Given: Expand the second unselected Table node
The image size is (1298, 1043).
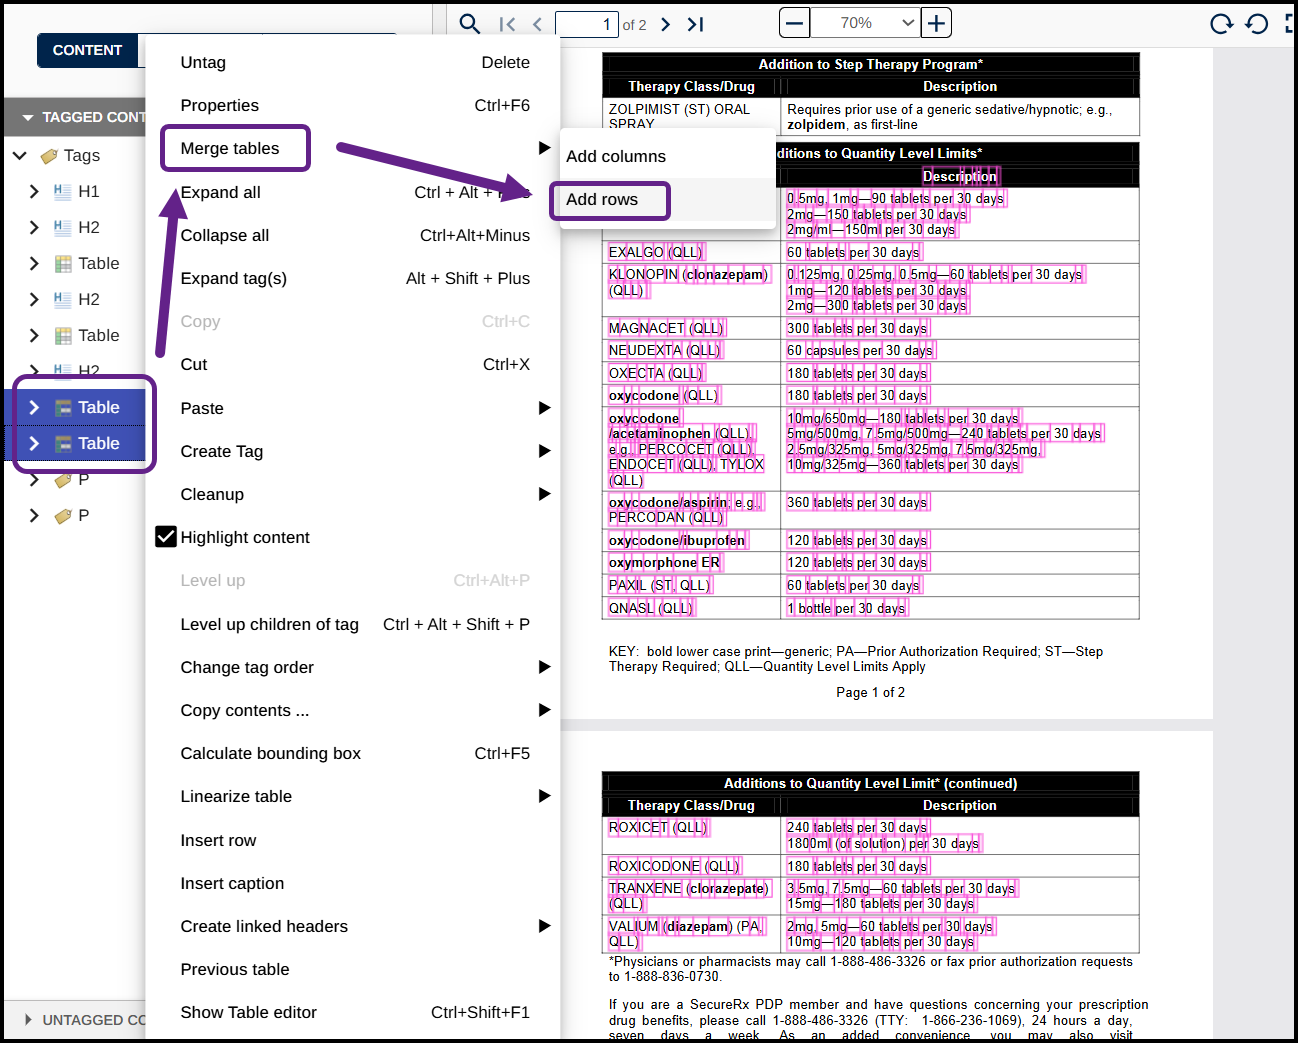Looking at the screenshot, I should coord(34,336).
